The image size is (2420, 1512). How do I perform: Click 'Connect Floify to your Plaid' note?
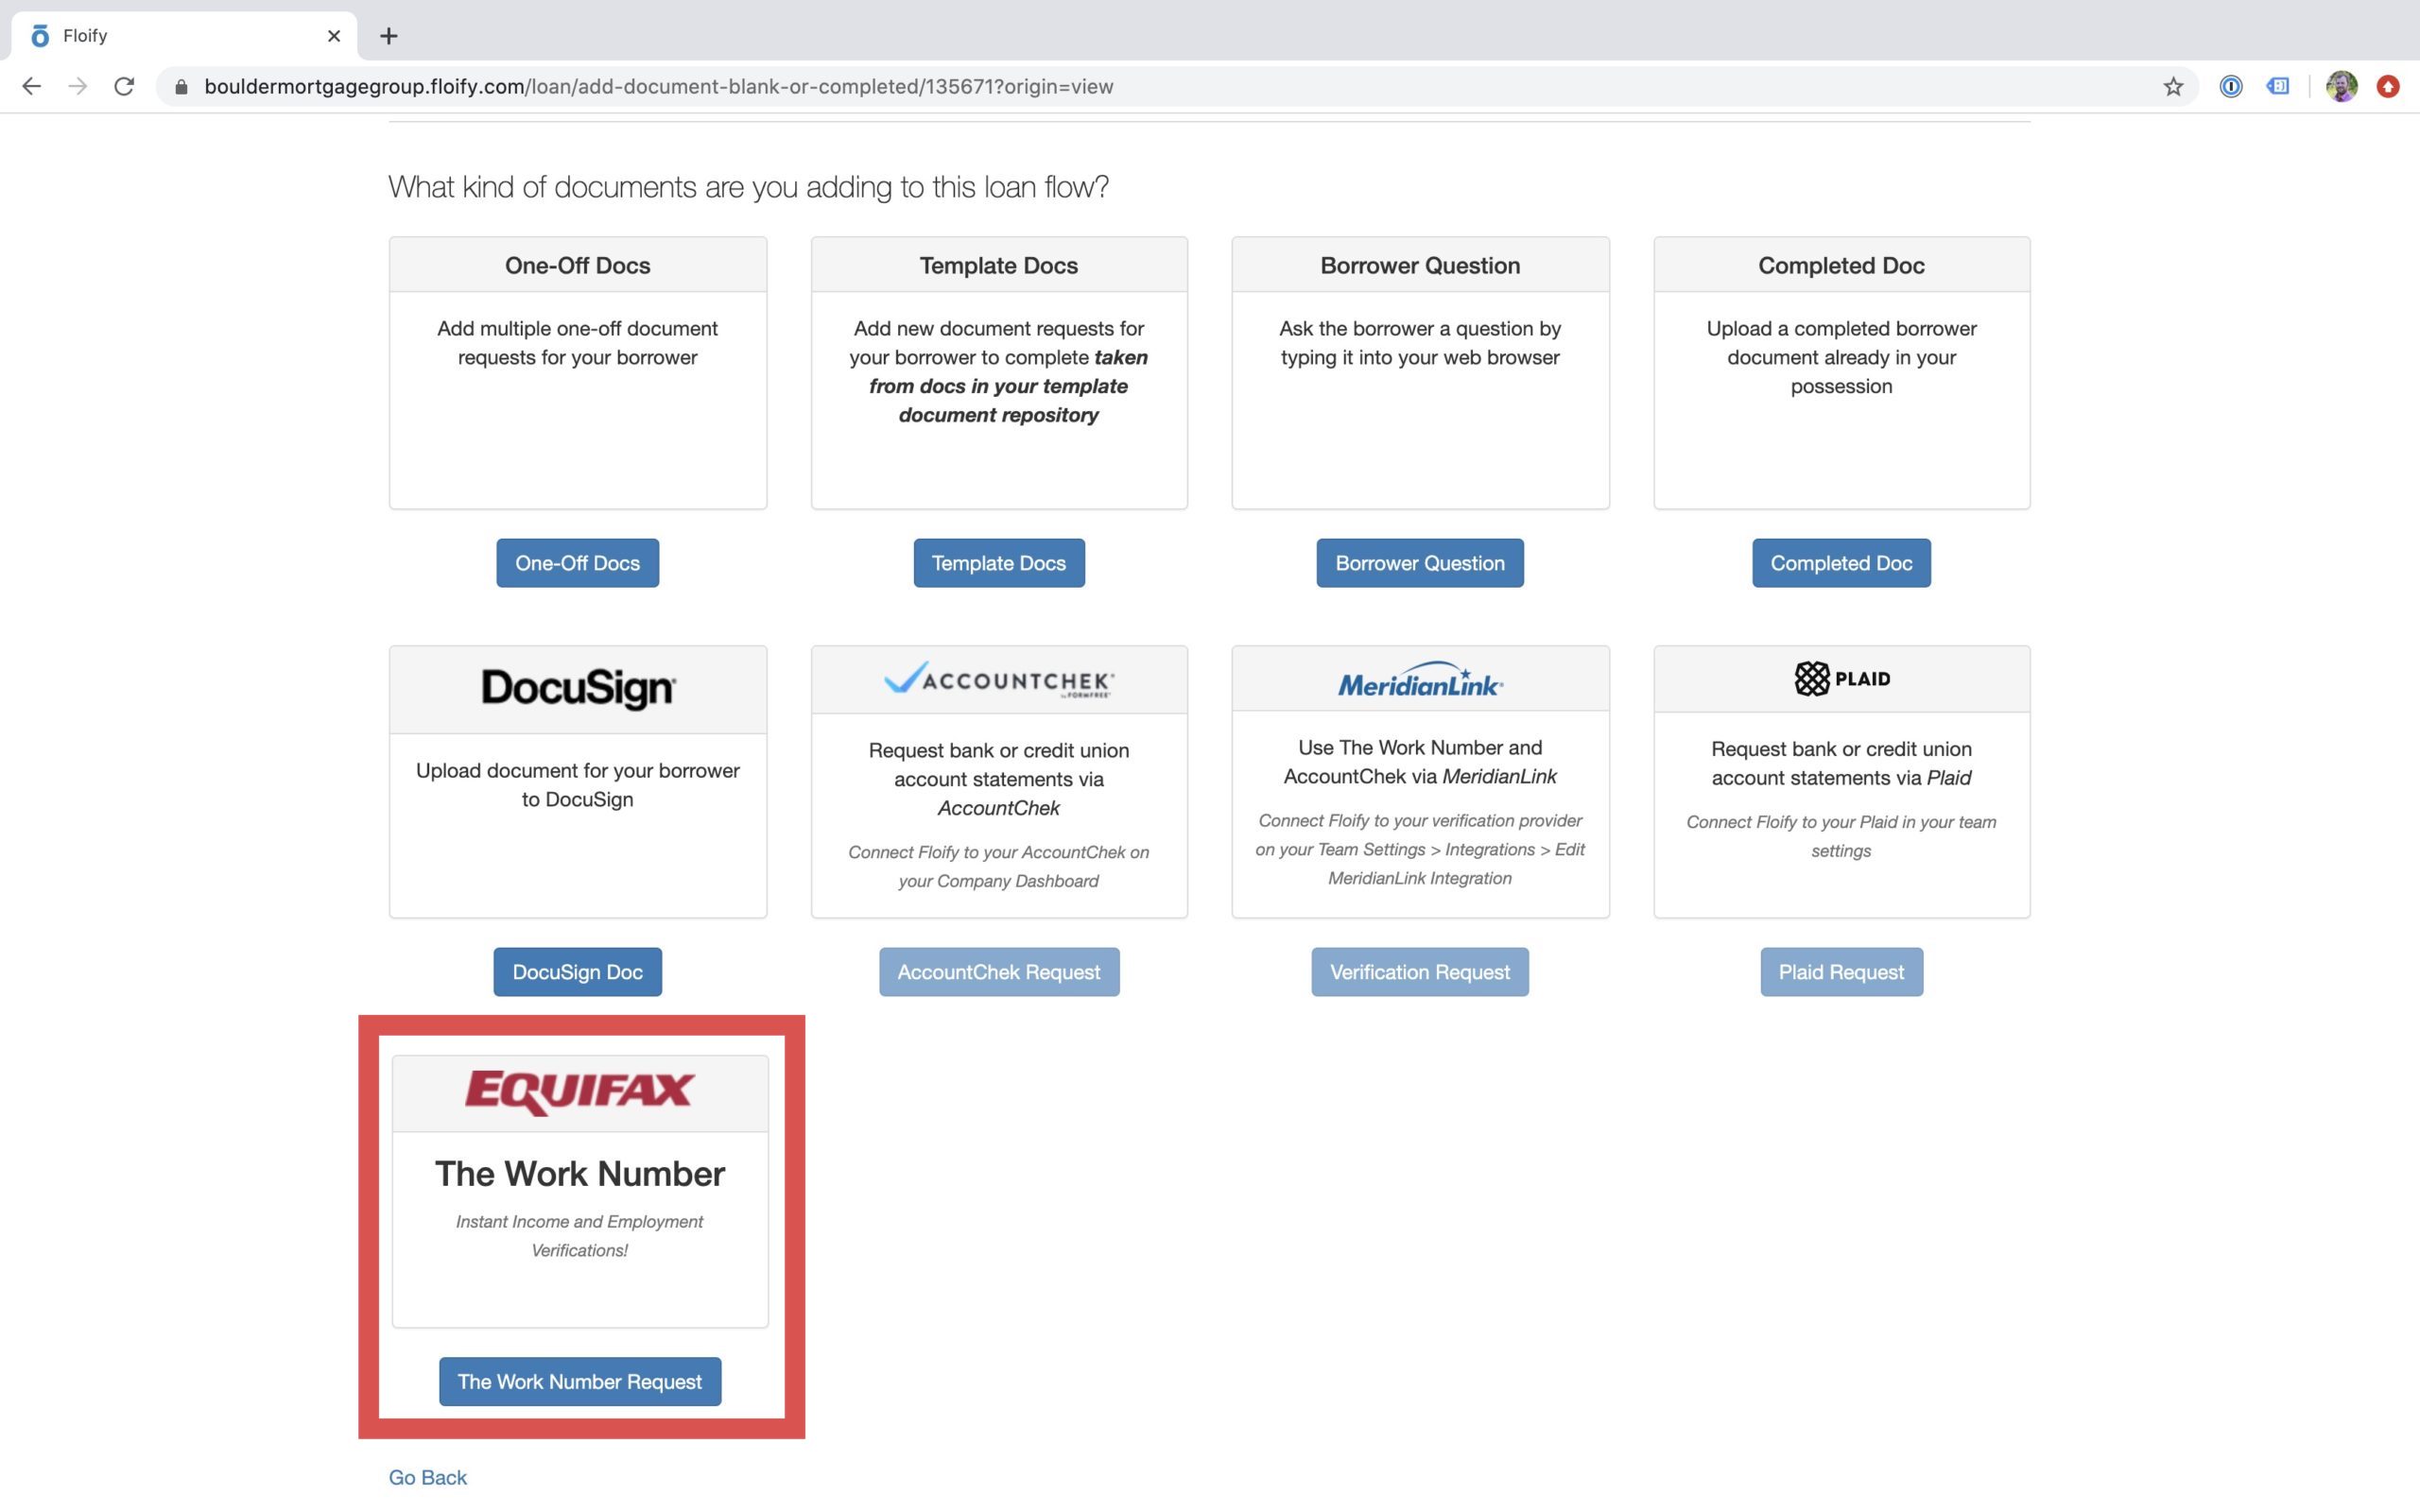tap(1841, 836)
